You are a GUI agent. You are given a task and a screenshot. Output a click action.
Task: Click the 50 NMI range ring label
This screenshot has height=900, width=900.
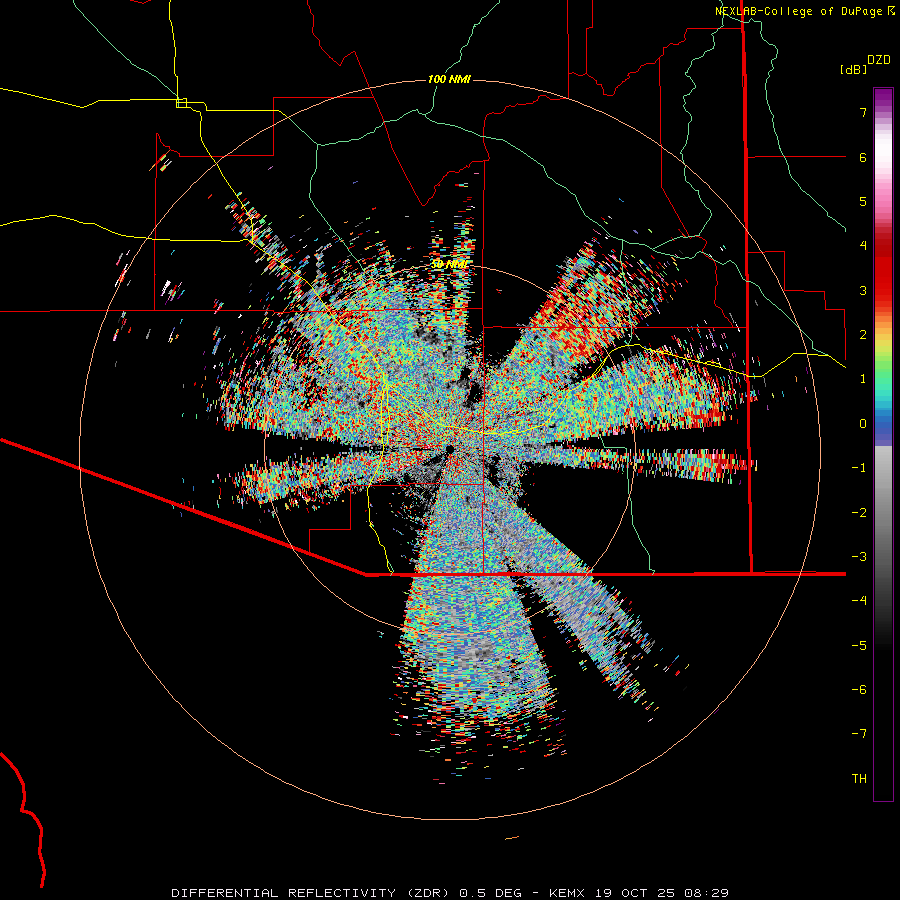tap(449, 265)
